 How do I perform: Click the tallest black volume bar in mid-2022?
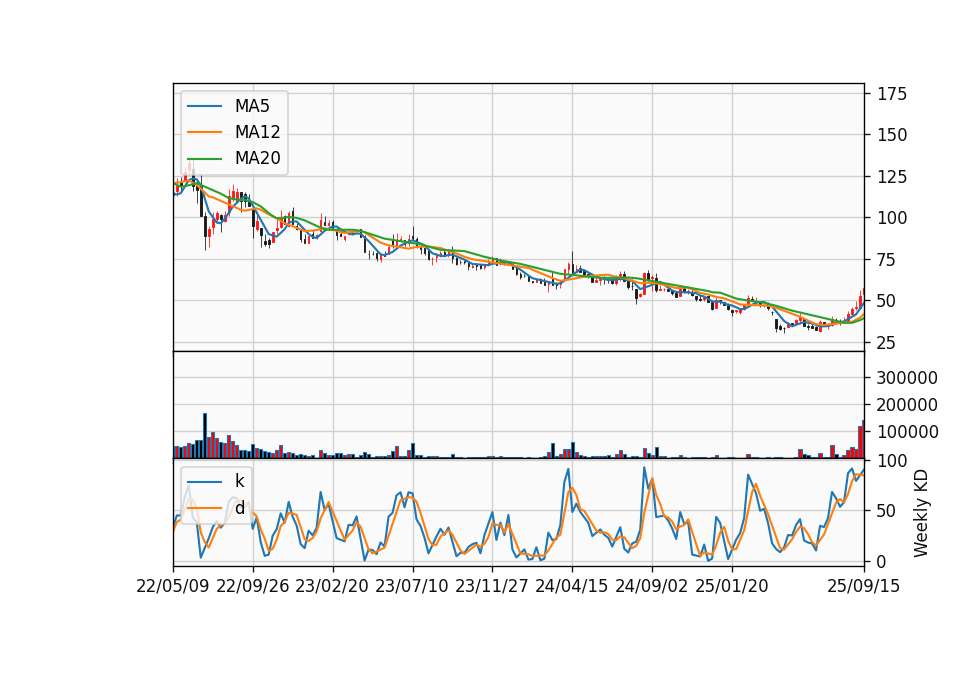205,436
